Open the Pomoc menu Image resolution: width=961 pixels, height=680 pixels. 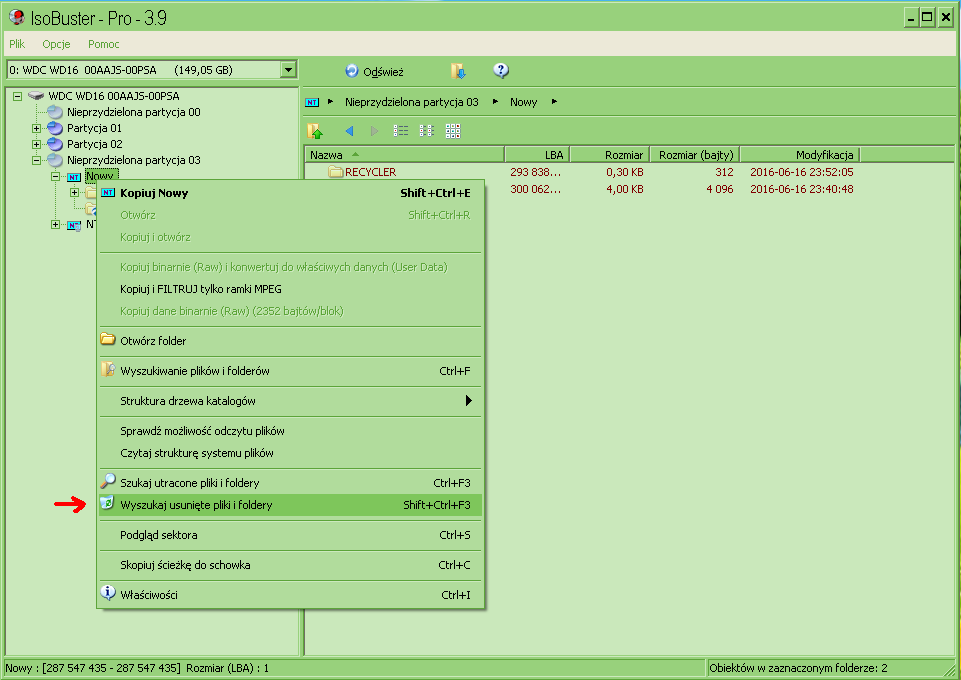[x=104, y=44]
